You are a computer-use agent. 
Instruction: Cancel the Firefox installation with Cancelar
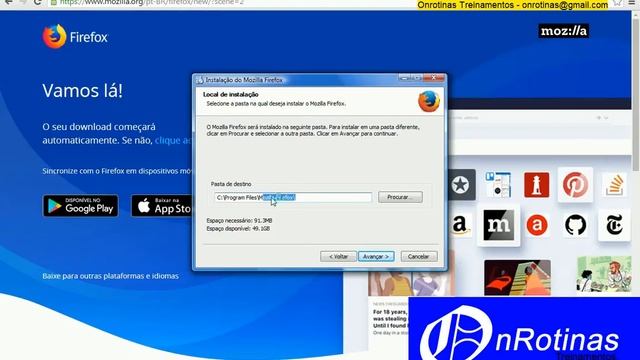click(x=419, y=256)
